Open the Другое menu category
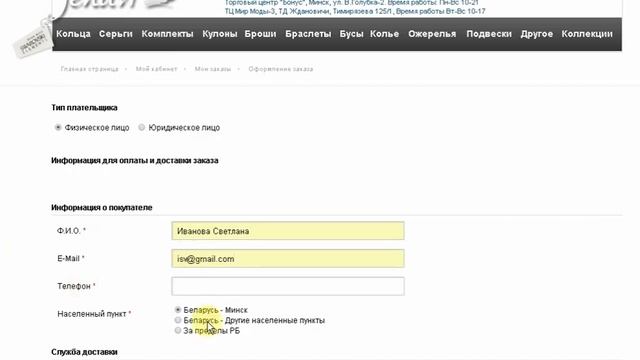Screen dimensions: 640x360 point(537,34)
